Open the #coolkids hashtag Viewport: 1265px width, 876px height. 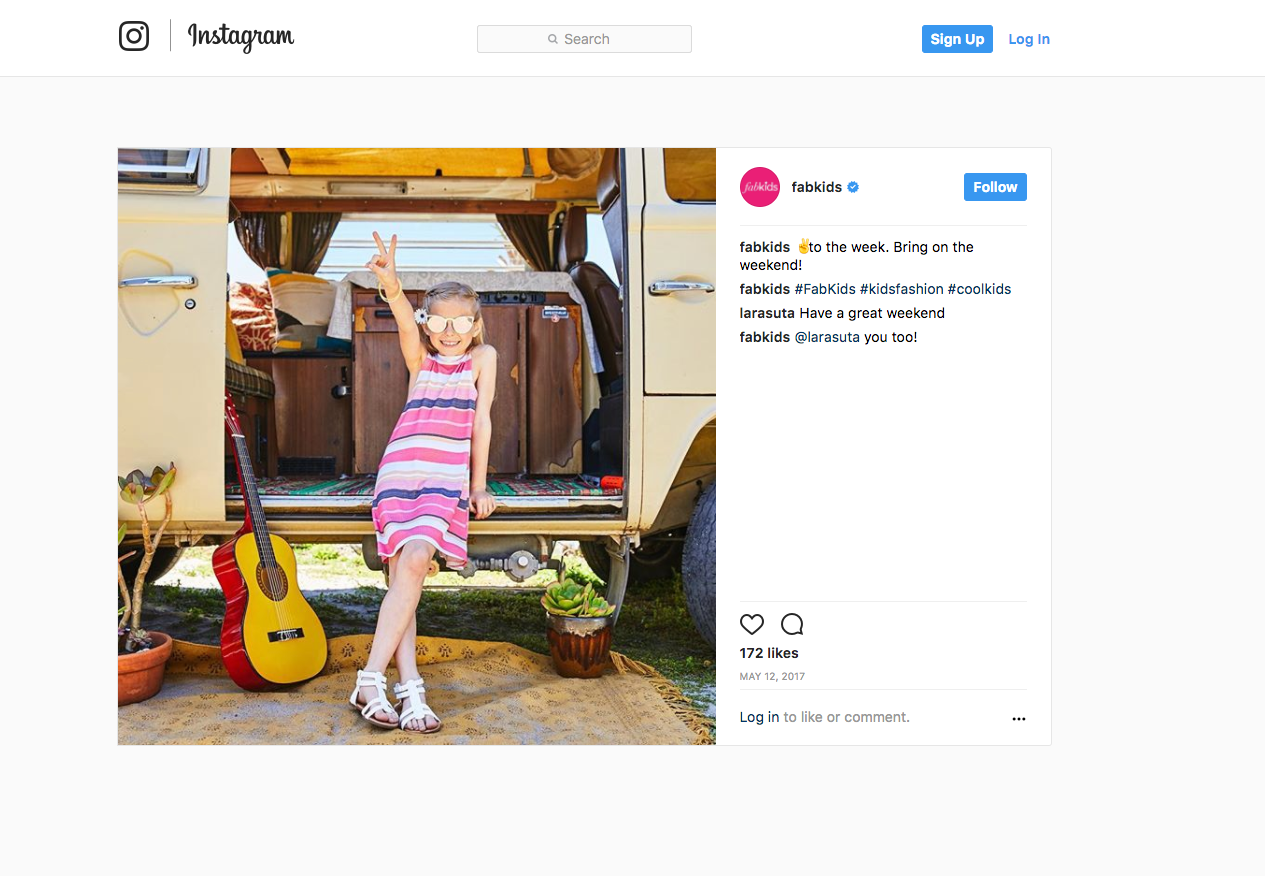tap(980, 289)
